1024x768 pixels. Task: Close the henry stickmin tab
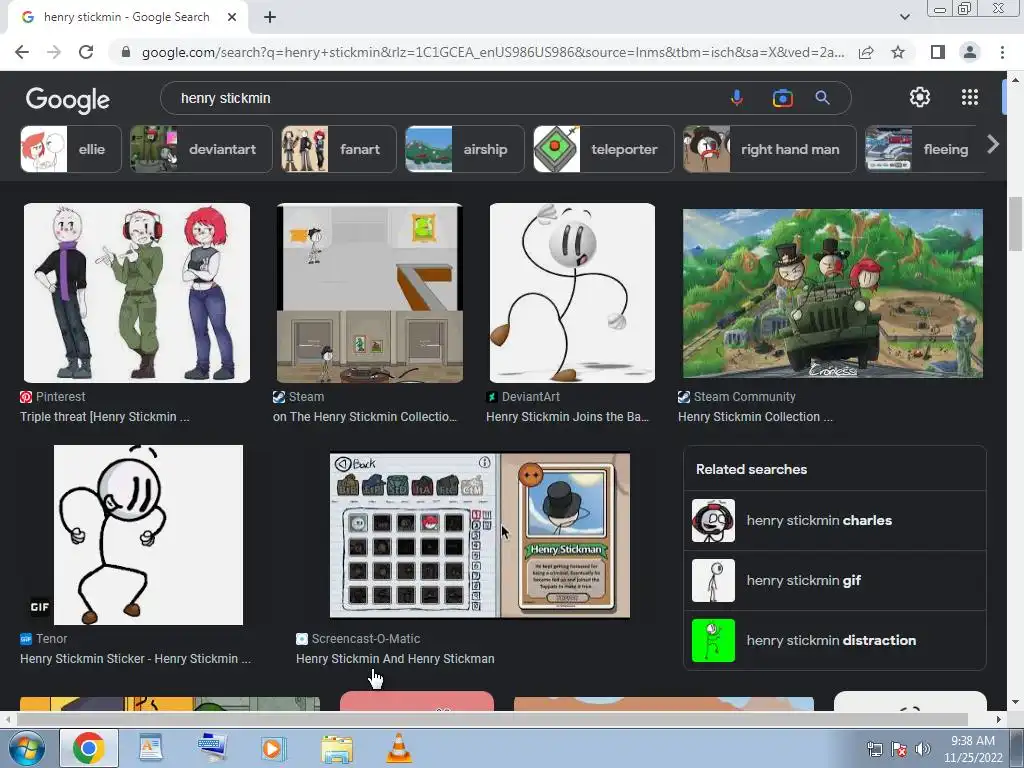click(x=232, y=17)
